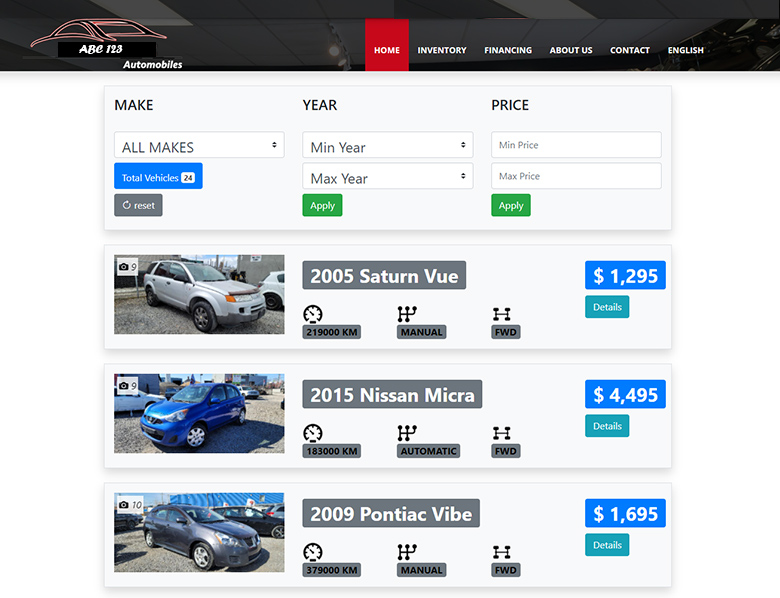View Details for the 2005 Saturn Vue
The width and height of the screenshot is (780, 598).
607,306
